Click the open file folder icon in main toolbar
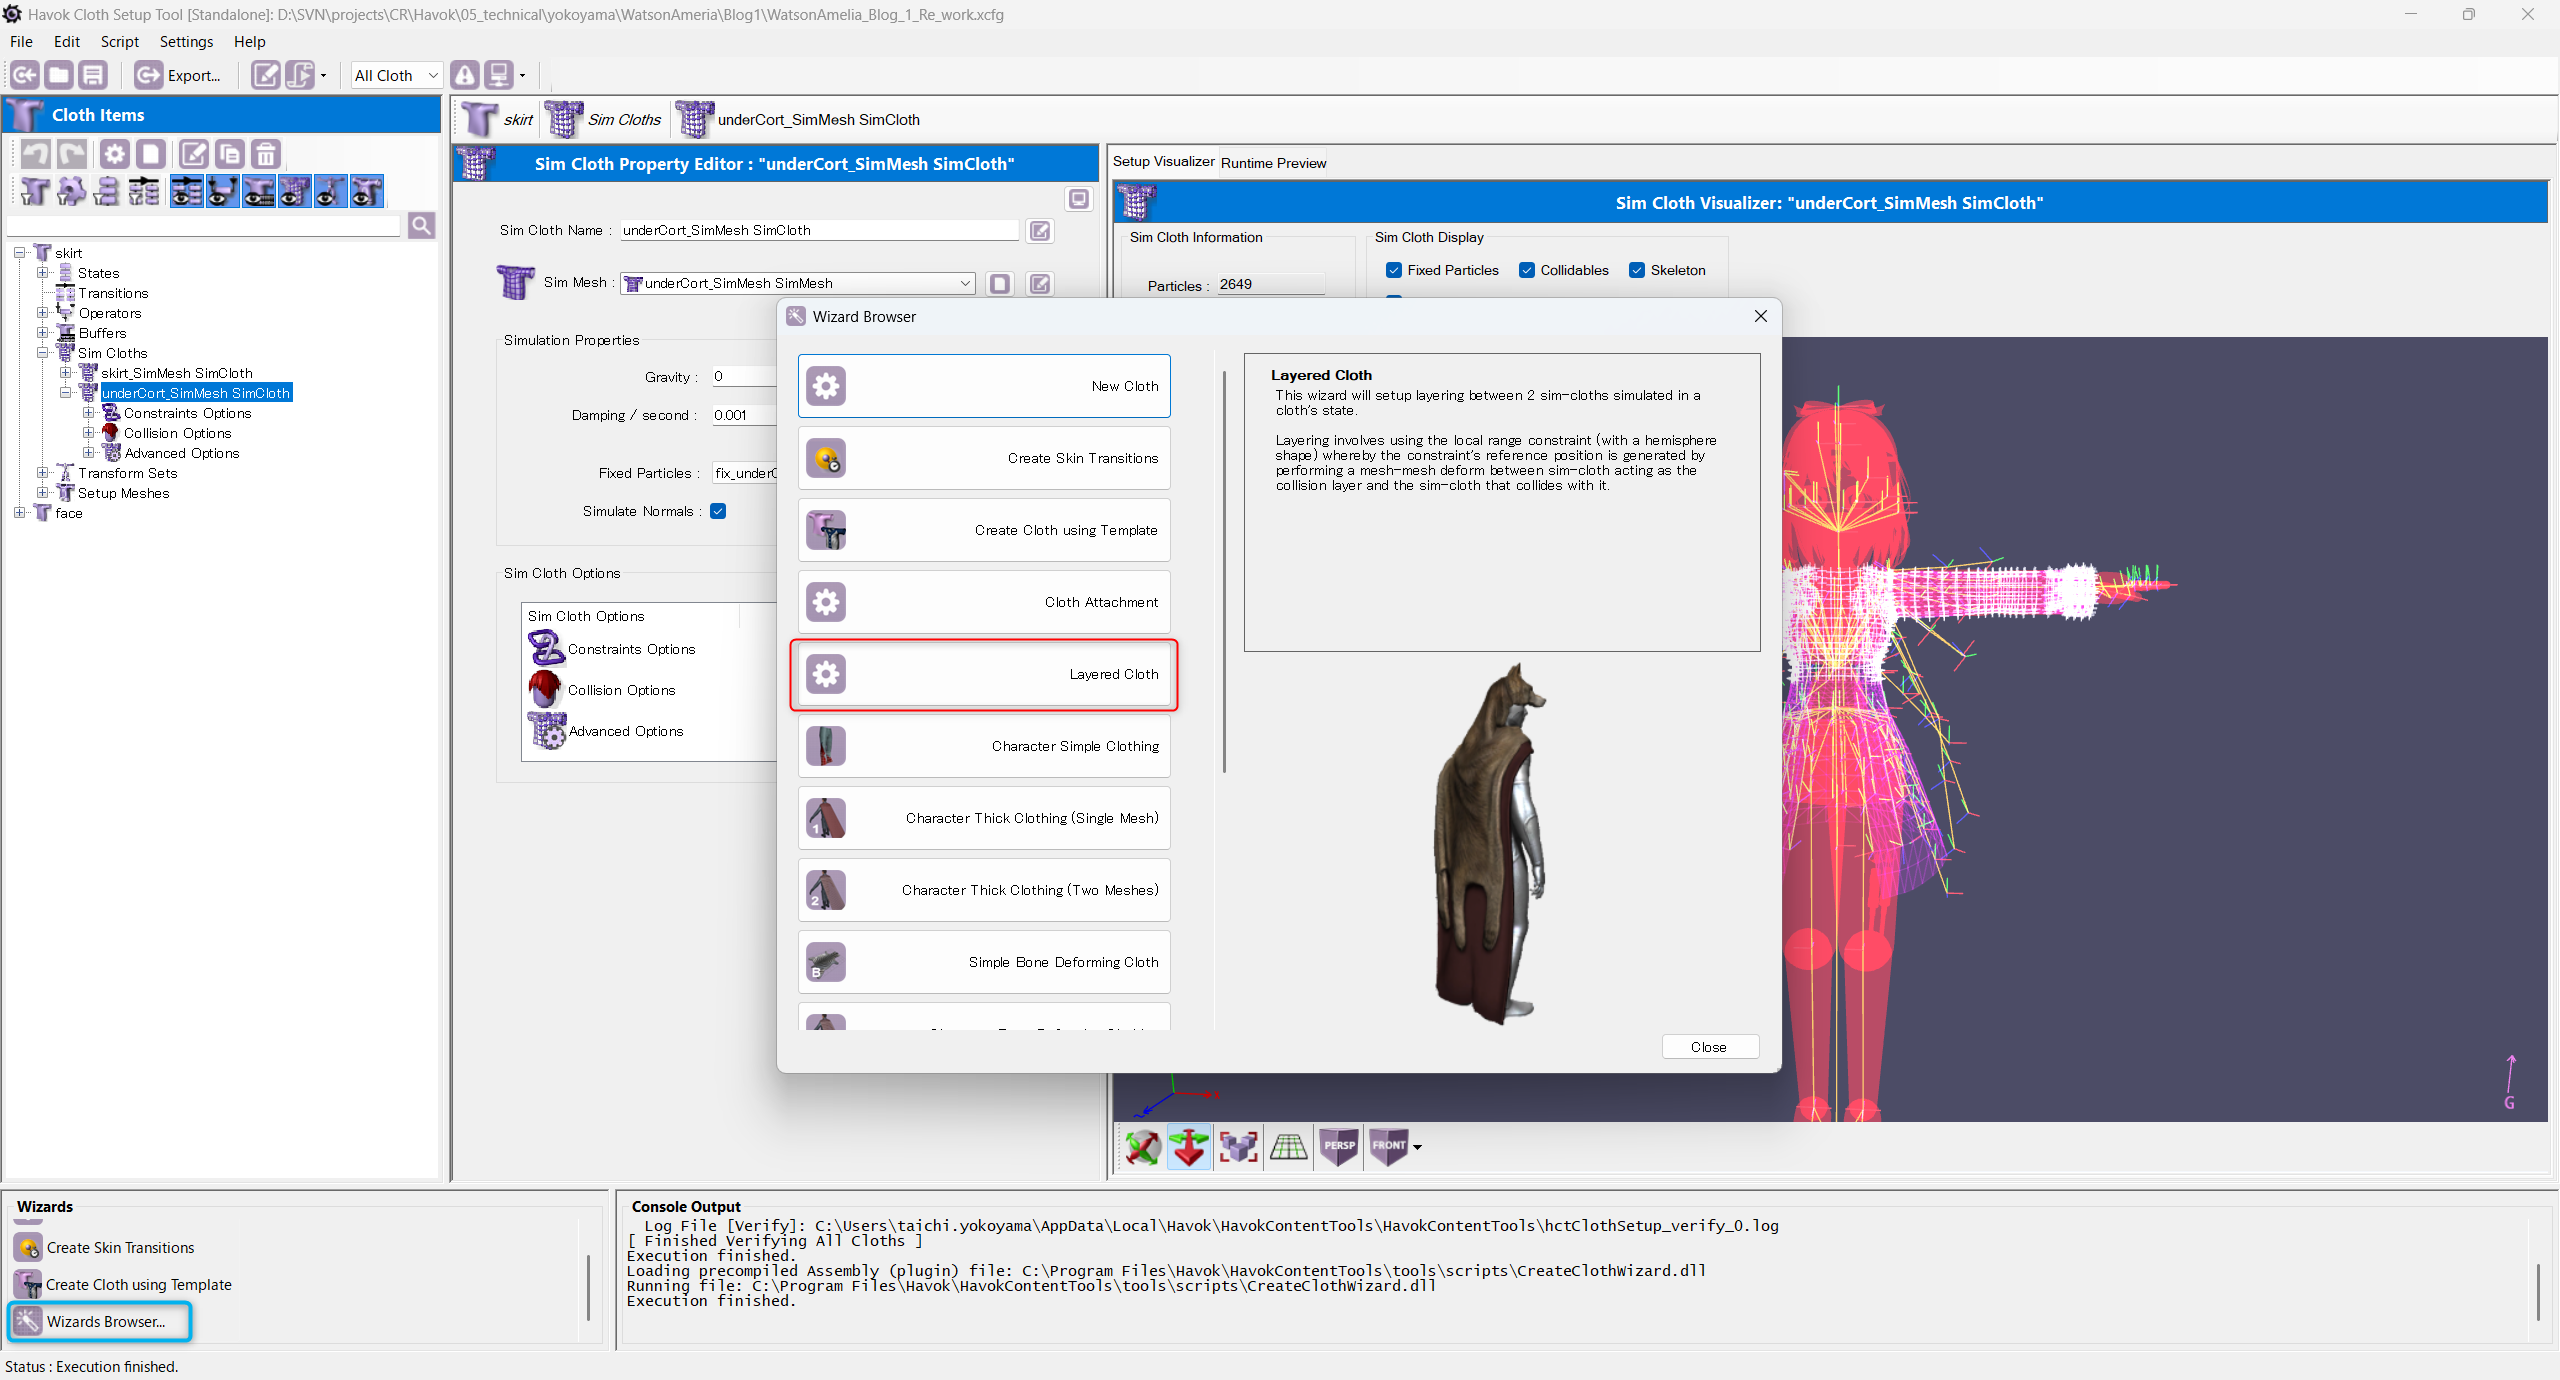 pos(59,75)
